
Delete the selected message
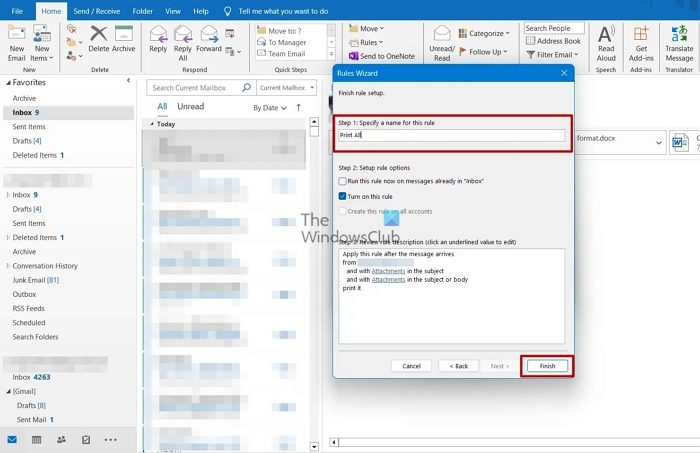pos(99,39)
